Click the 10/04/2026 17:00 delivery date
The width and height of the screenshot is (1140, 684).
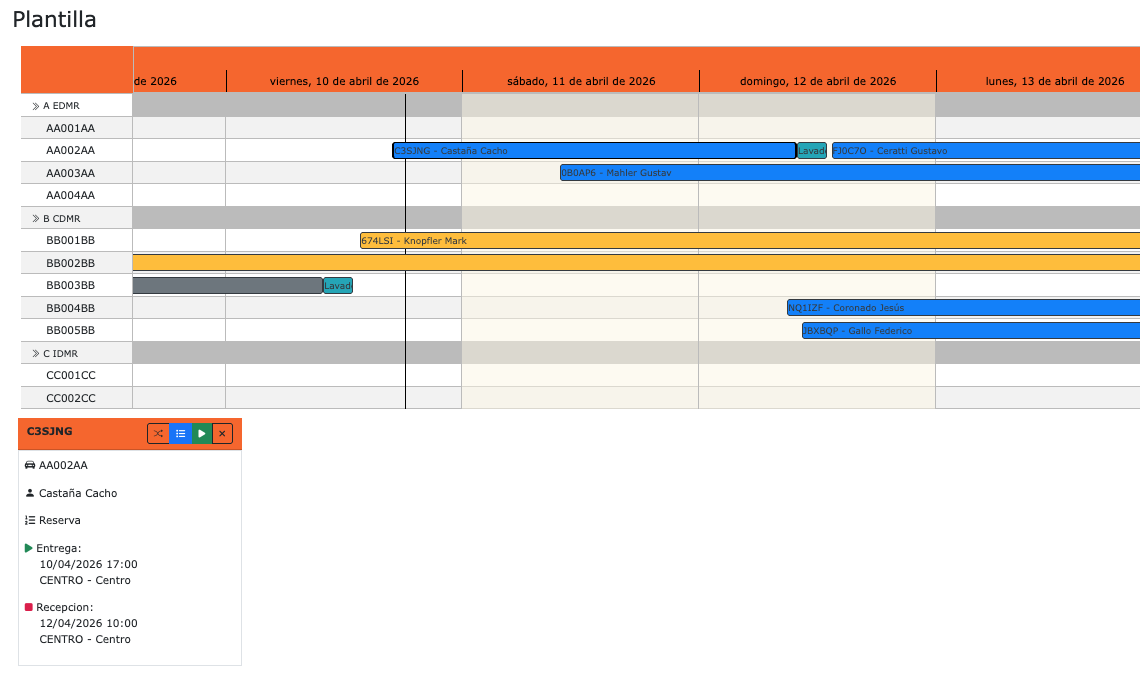(x=89, y=564)
